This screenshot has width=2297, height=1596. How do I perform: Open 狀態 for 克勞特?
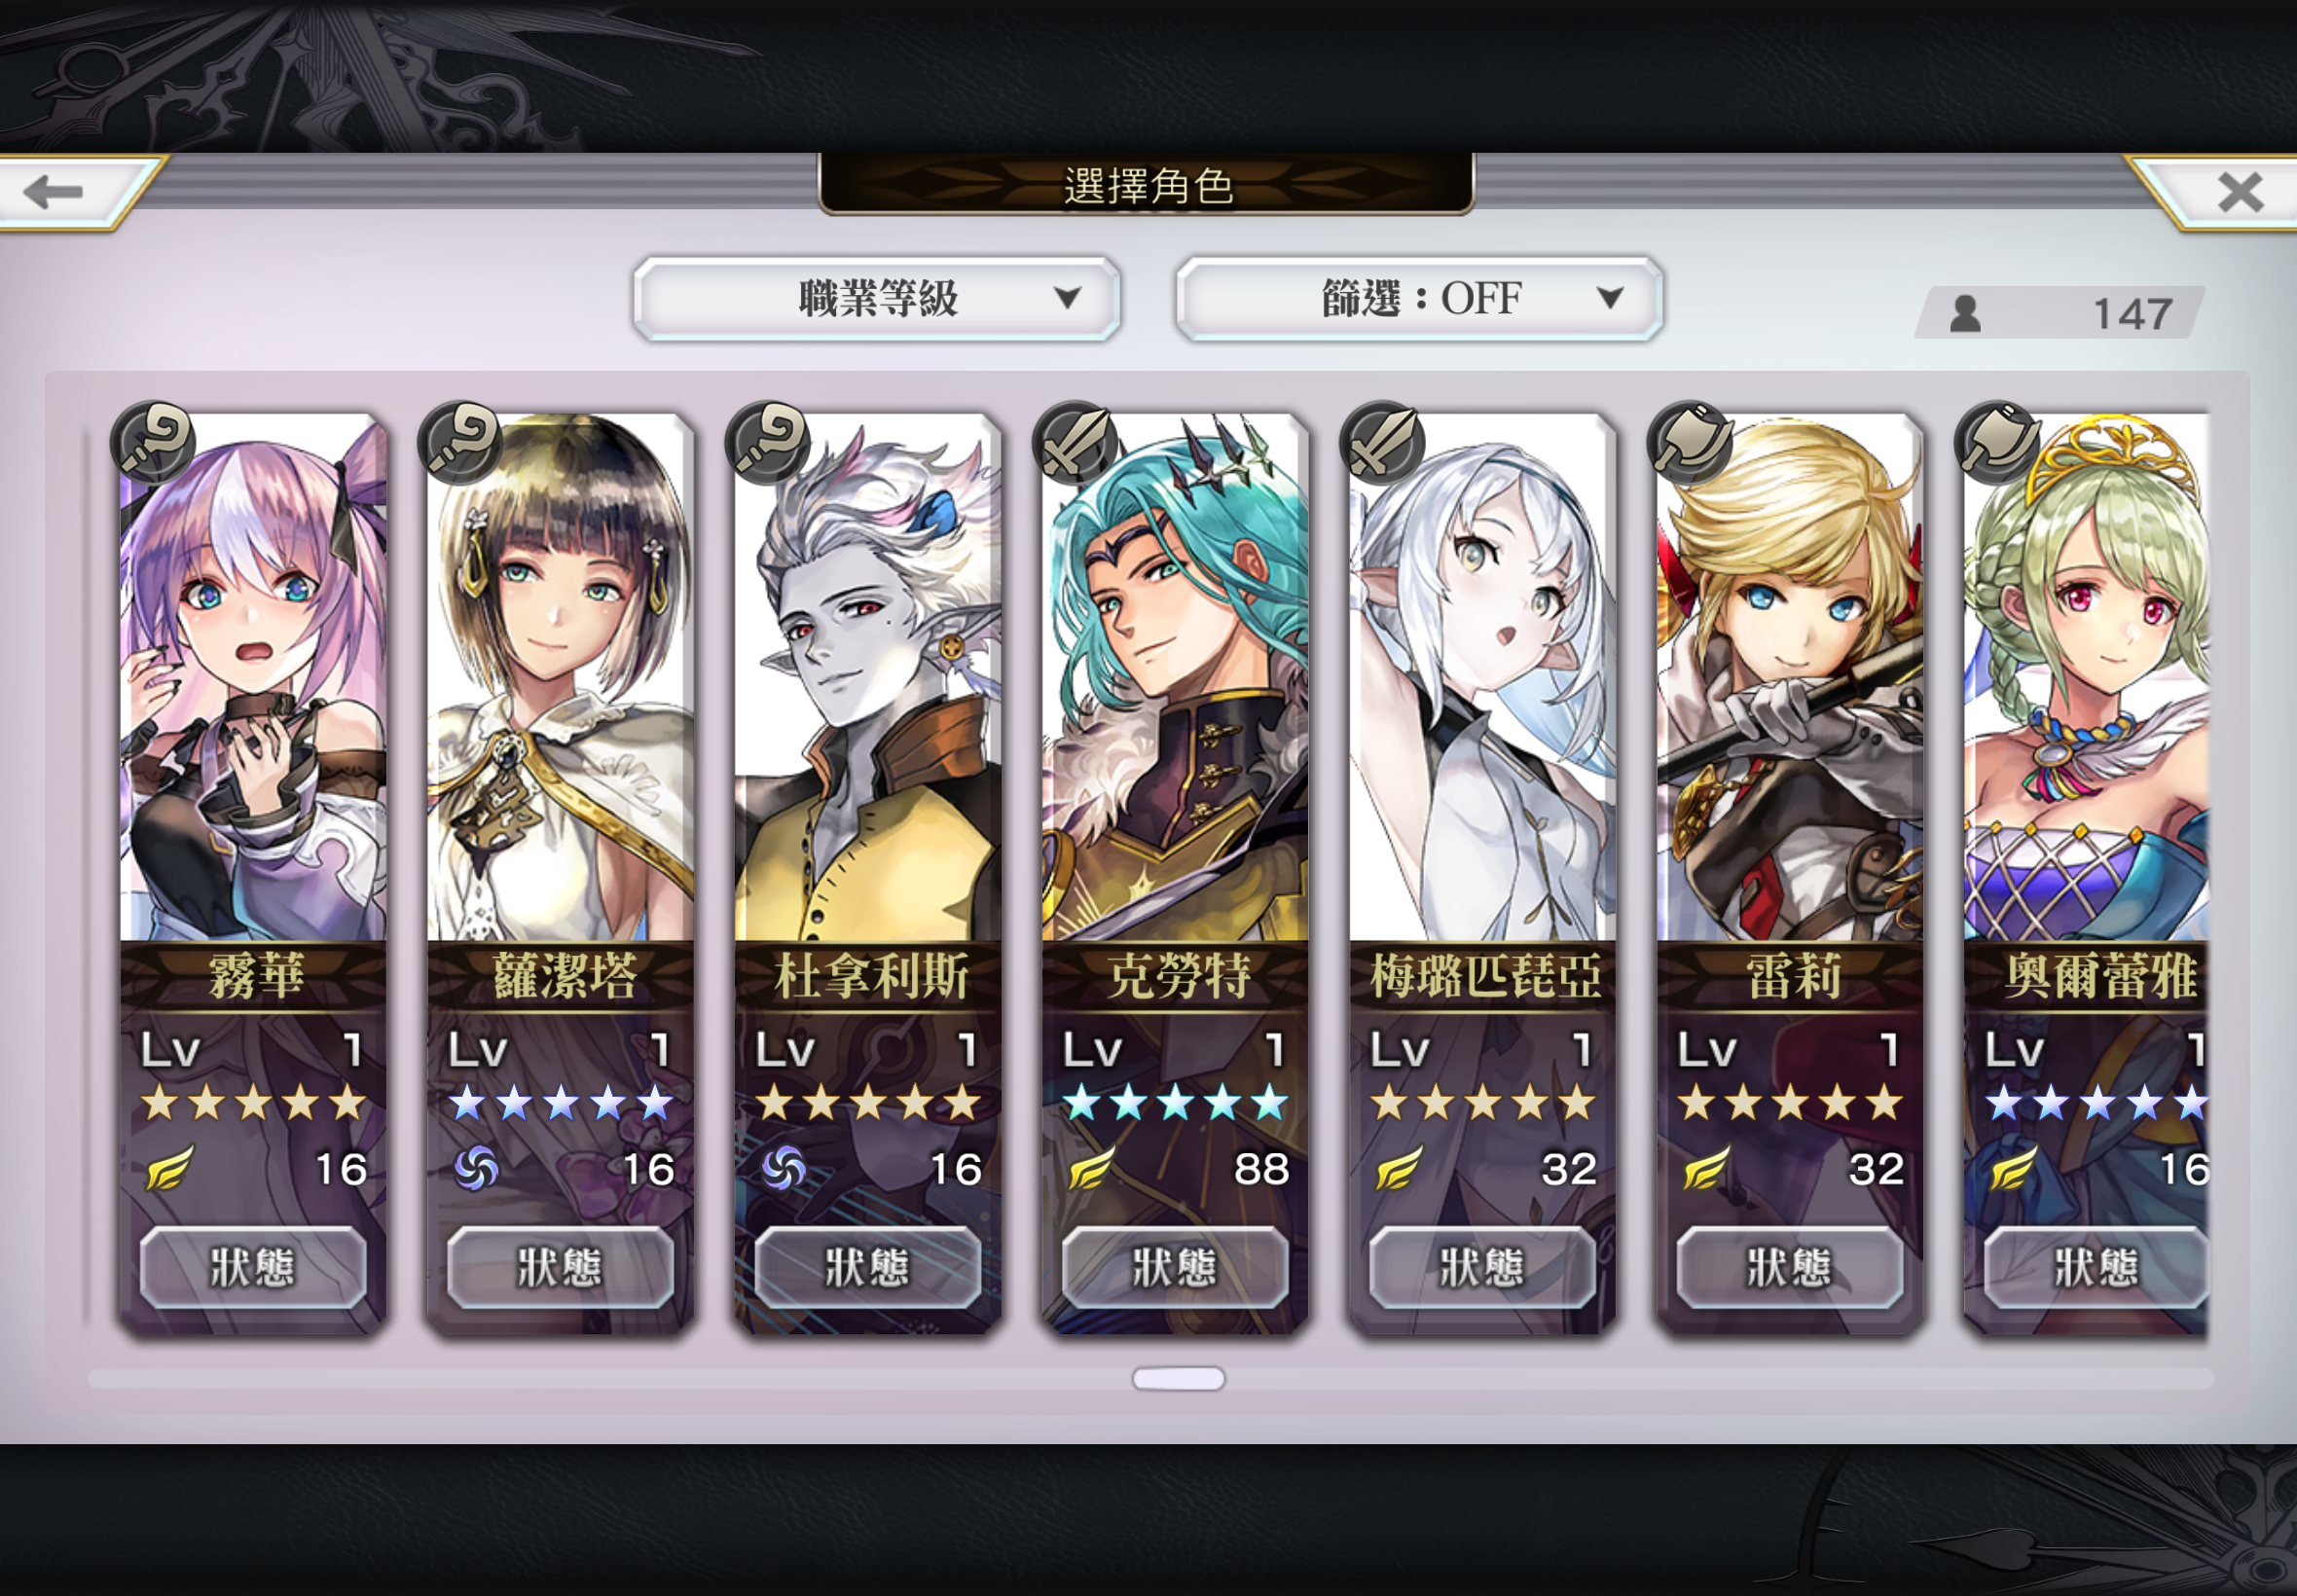tap(1175, 1267)
